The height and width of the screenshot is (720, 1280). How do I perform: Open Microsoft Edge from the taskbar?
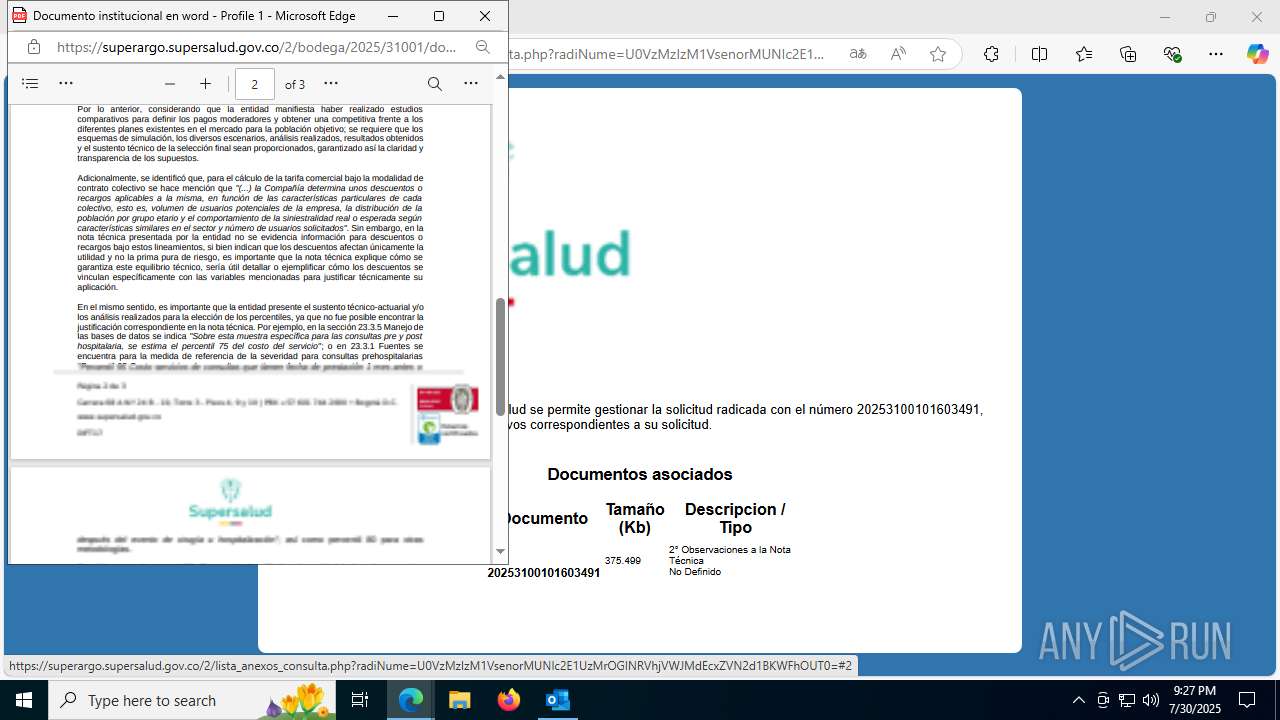click(411, 700)
